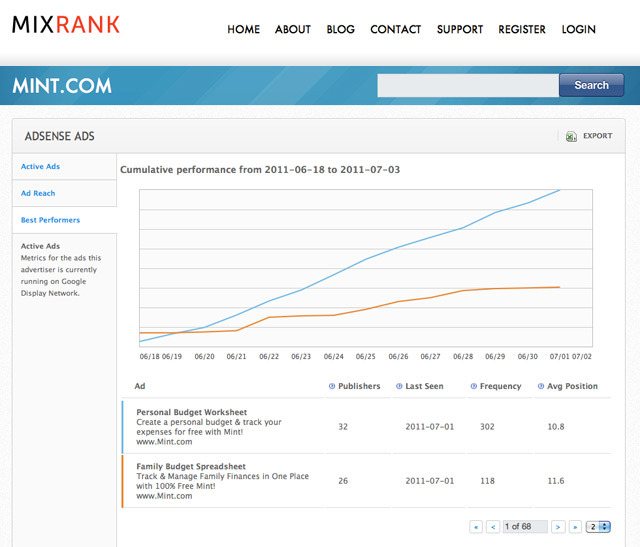The image size is (640, 547).
Task: Click help icon beside Avg Position column
Action: [x=540, y=386]
